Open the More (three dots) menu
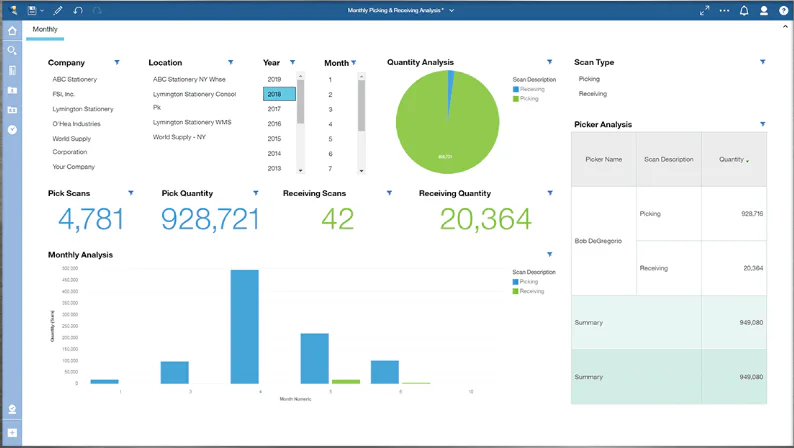This screenshot has height=448, width=794. pos(724,10)
